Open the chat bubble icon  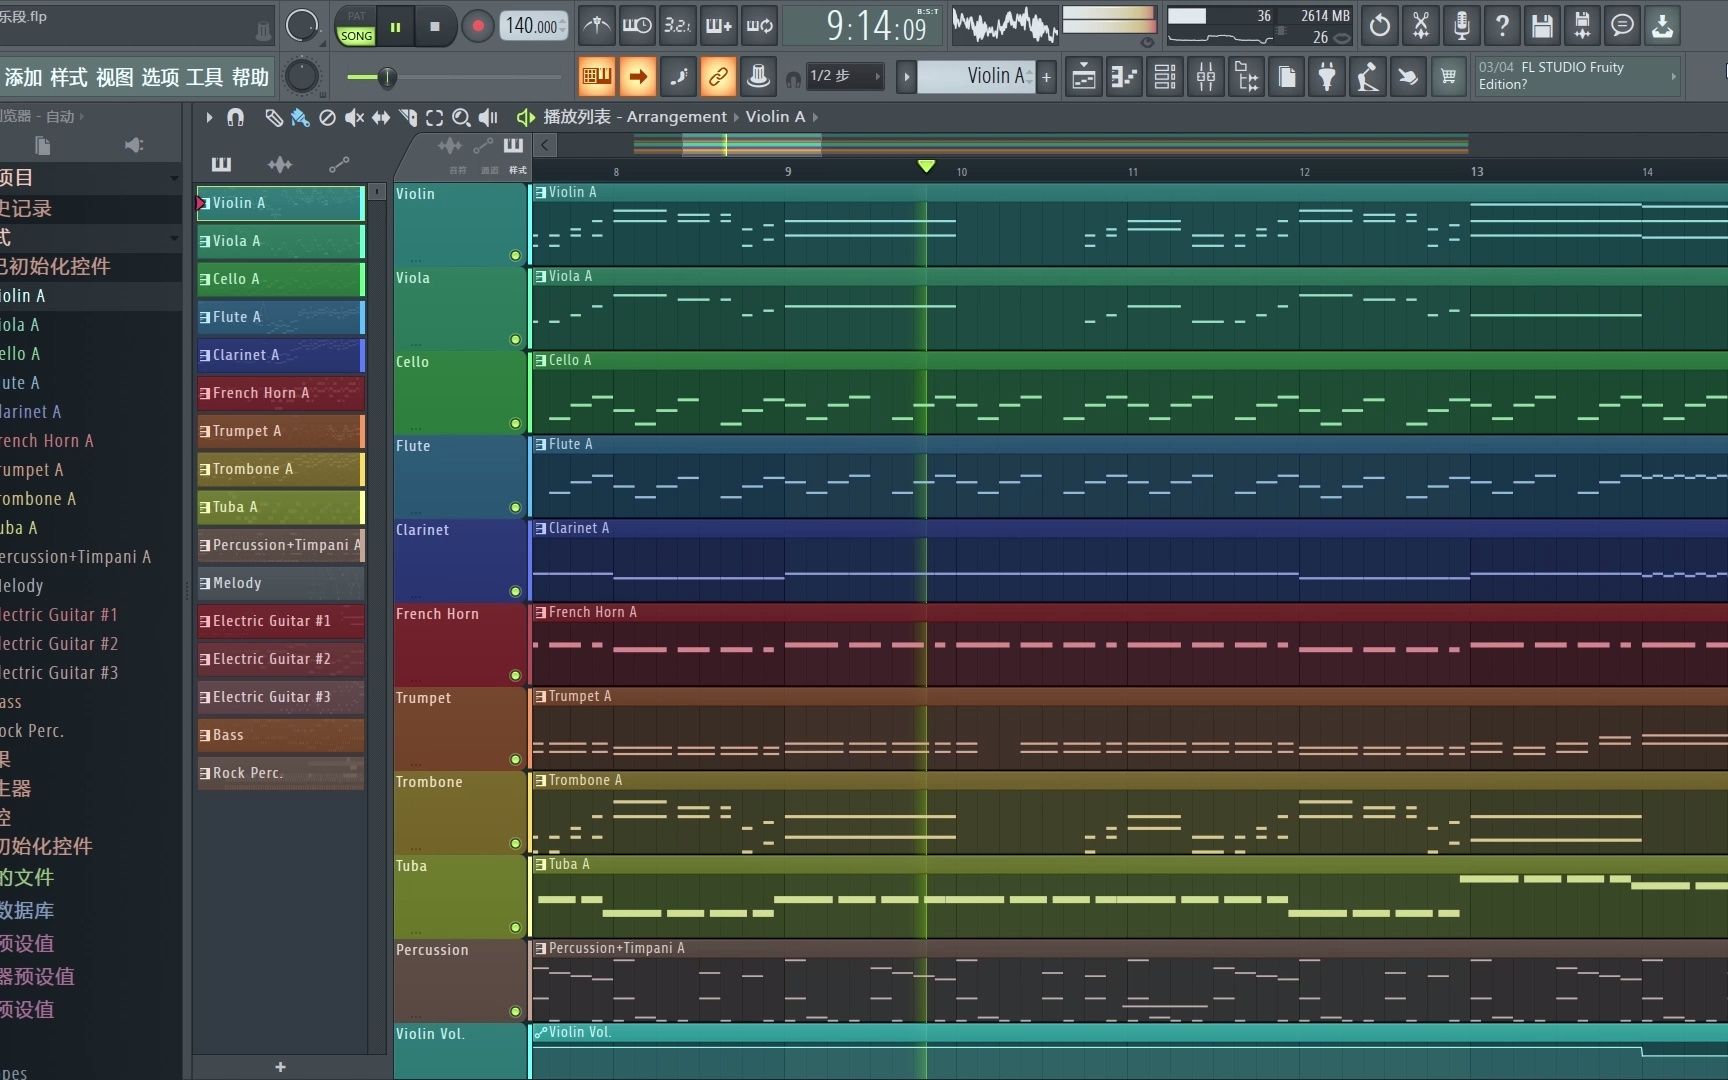click(x=1623, y=26)
